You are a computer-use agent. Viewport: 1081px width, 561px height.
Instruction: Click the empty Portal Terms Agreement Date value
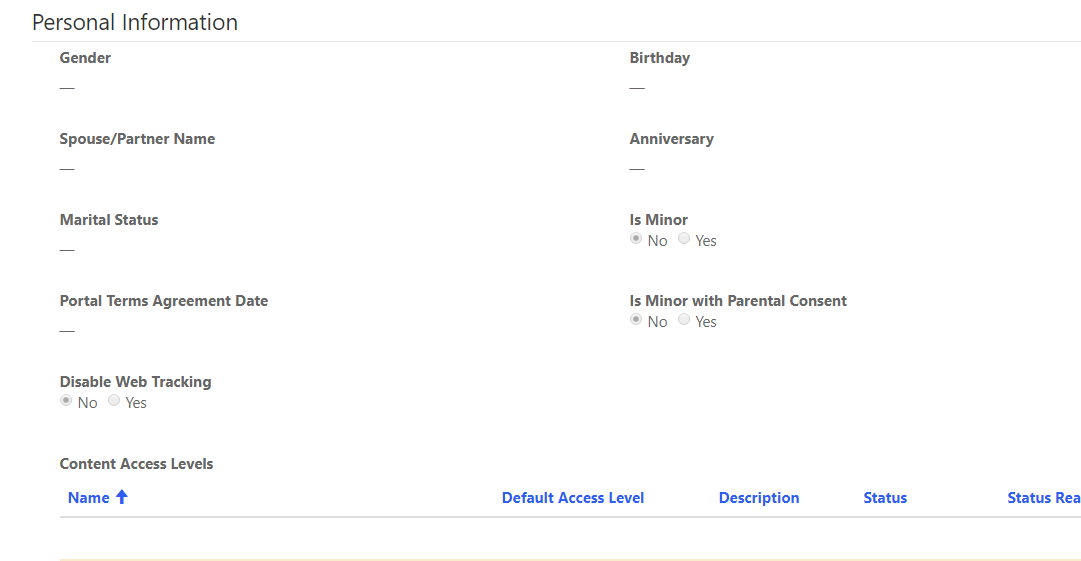[67, 331]
